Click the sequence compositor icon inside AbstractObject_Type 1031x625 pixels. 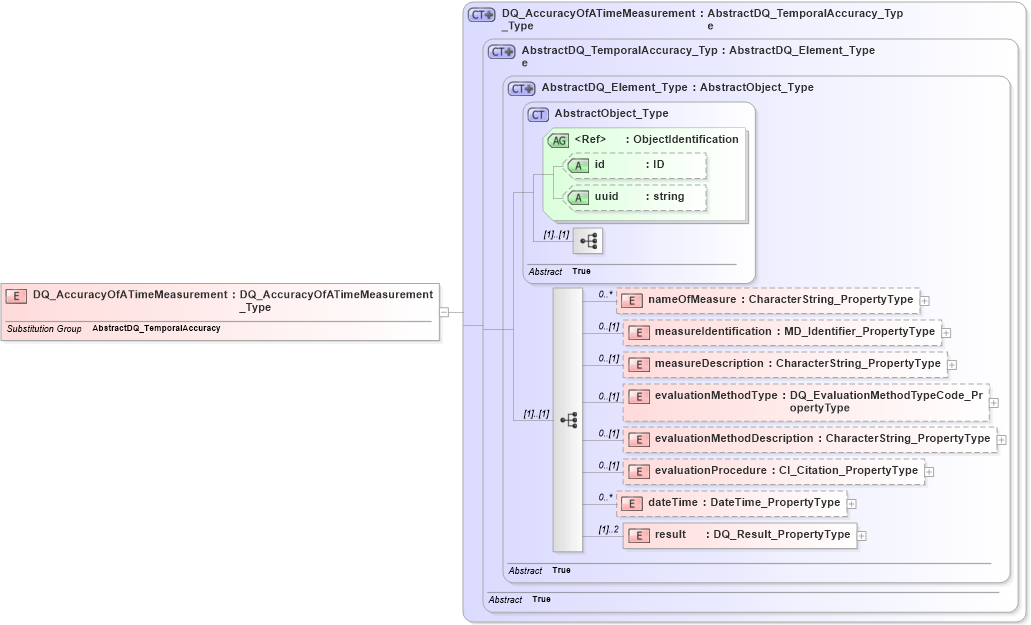pos(588,240)
